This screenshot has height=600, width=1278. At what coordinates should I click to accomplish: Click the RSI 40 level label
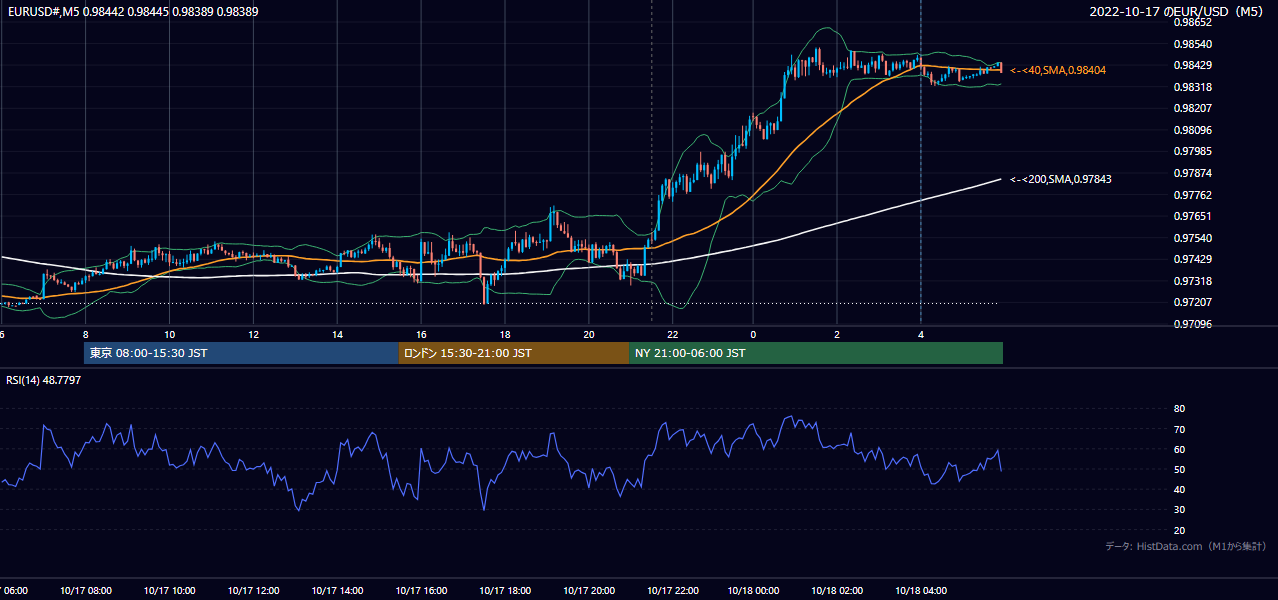tap(1179, 489)
